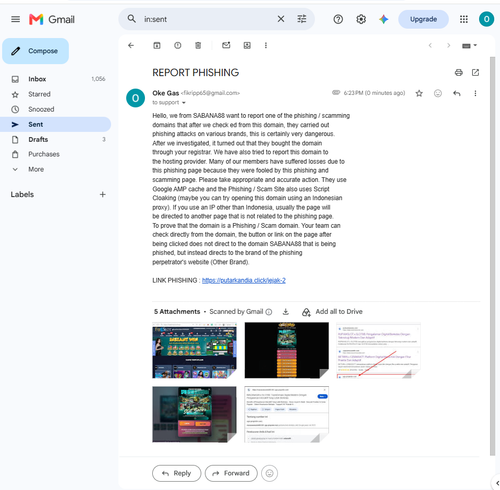Print the email with printer icon
The image size is (500, 490).
pos(459,73)
